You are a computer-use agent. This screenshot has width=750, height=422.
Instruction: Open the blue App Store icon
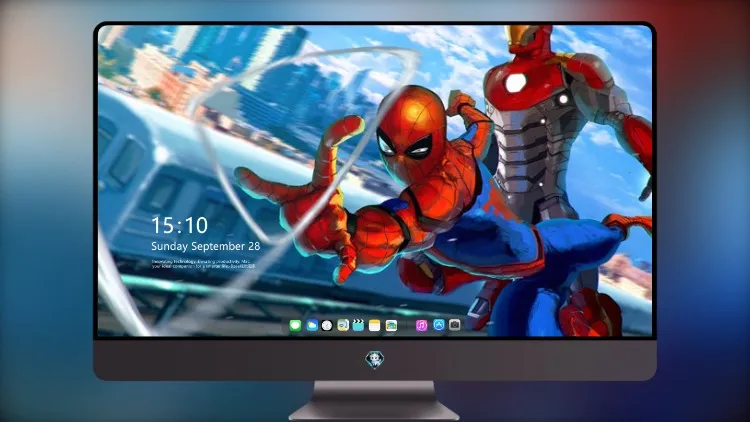(439, 325)
